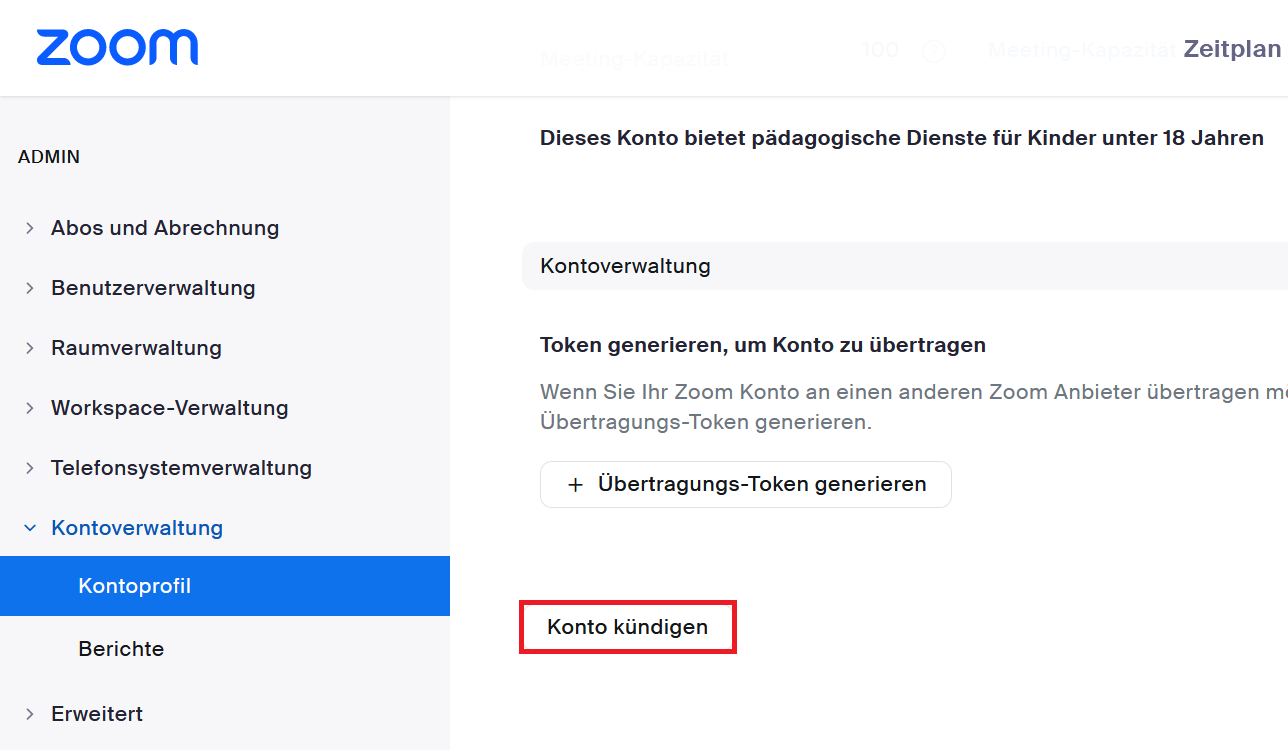This screenshot has height=750, width=1288.
Task: Open Telefonsystemverwaltung section
Action: point(181,468)
